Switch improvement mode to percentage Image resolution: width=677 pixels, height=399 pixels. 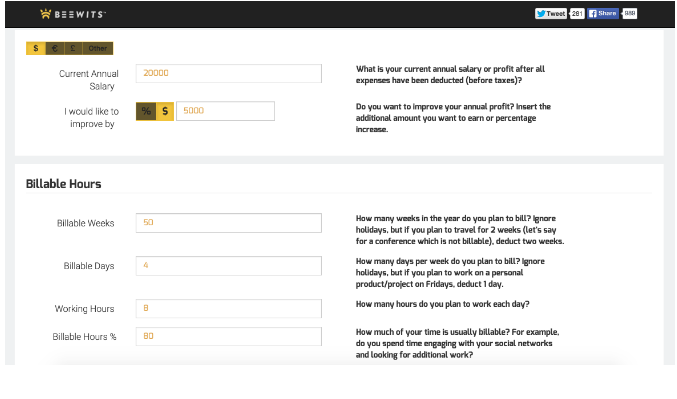146,111
